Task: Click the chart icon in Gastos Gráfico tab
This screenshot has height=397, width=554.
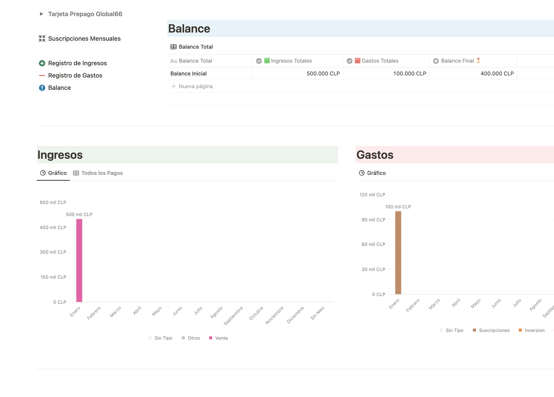Action: tap(362, 173)
